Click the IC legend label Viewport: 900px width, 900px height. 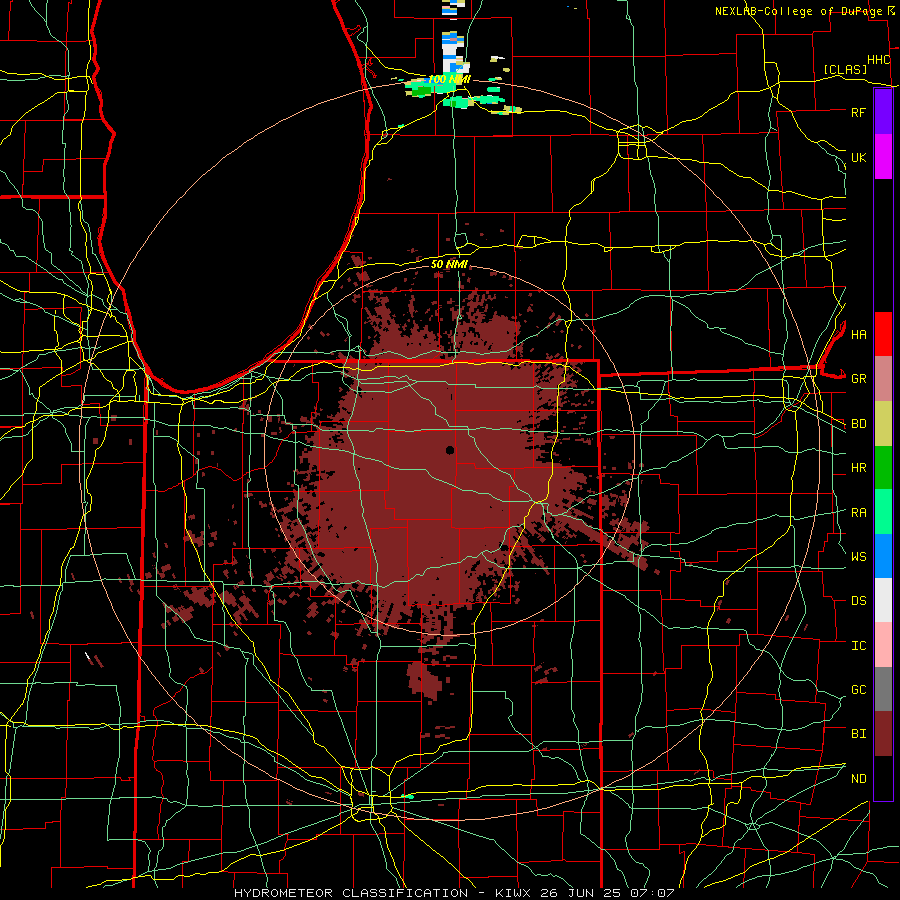858,646
